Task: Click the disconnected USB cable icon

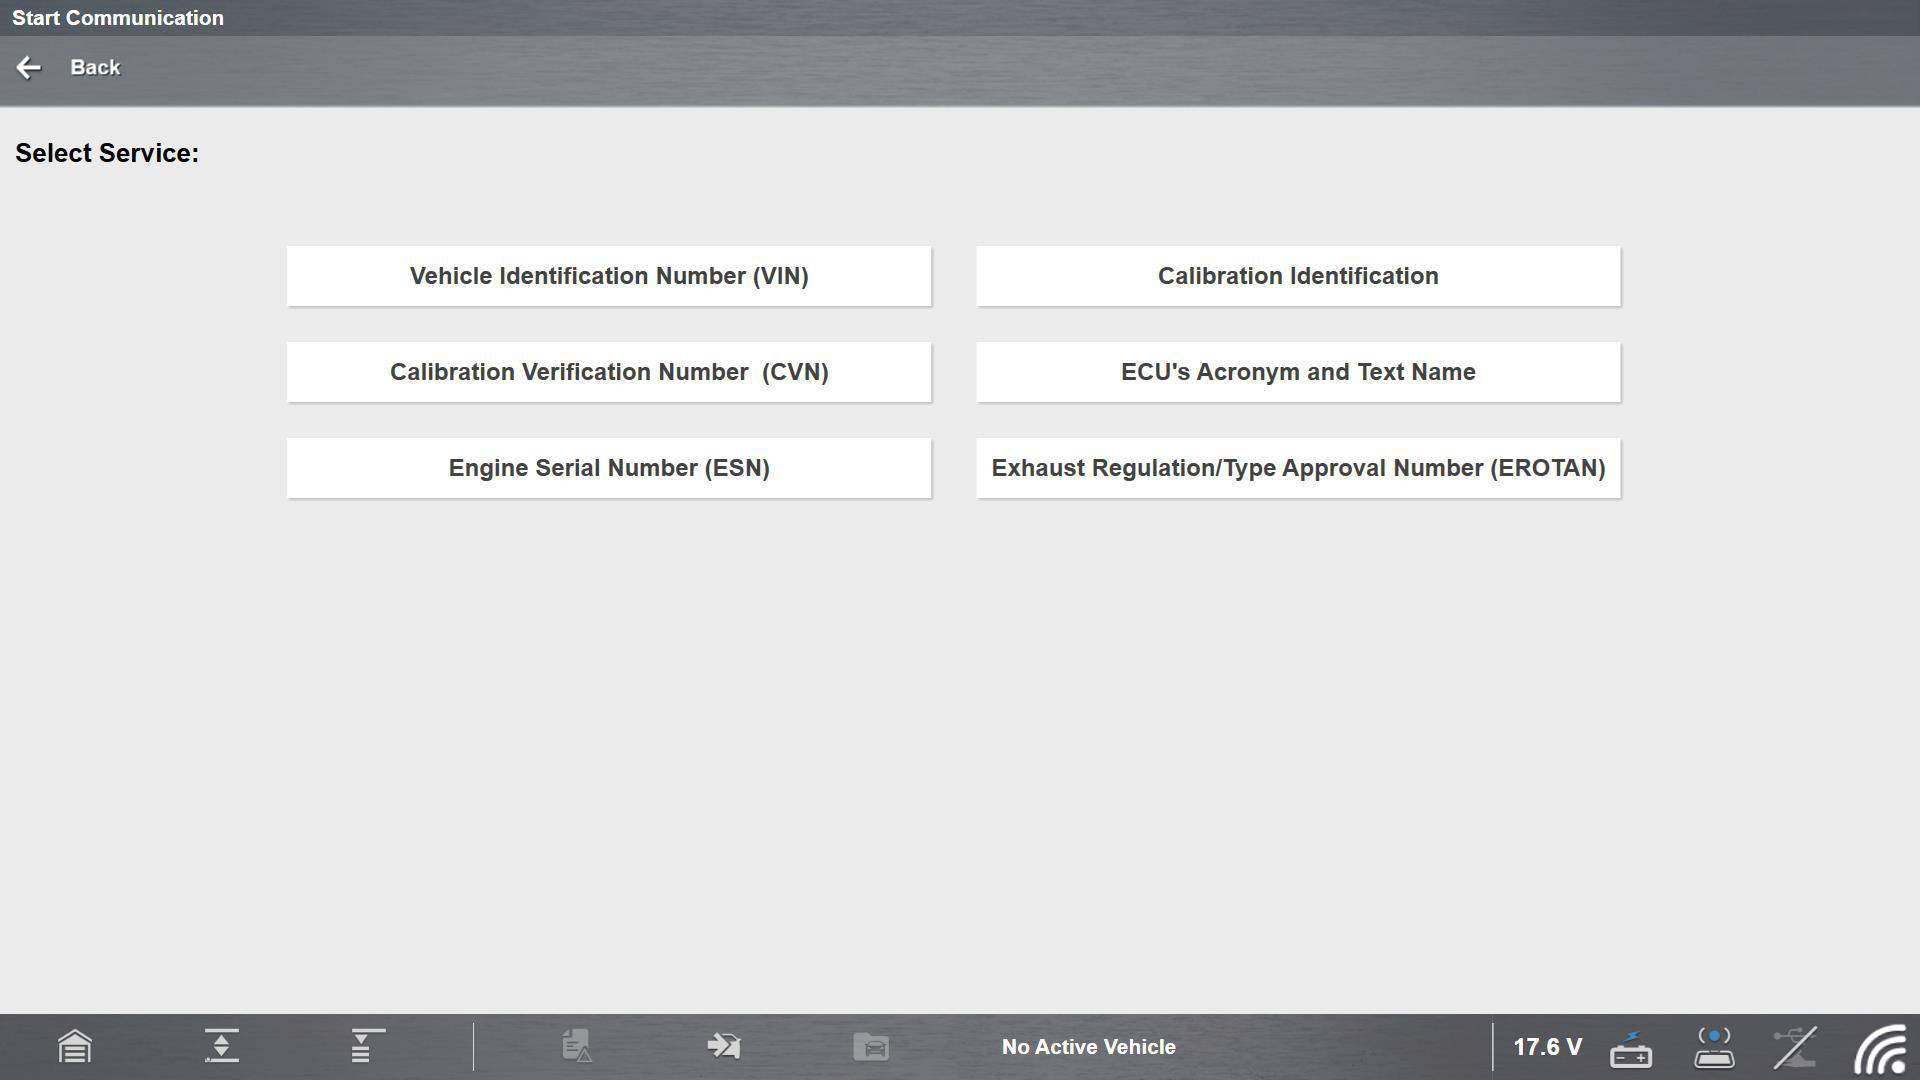Action: 1795,1047
